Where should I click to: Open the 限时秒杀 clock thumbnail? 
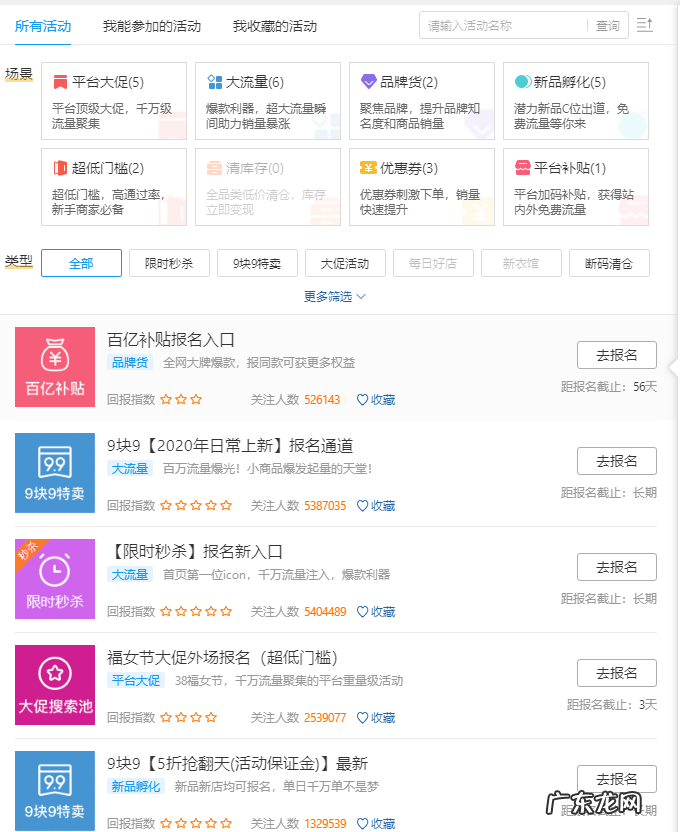pos(55,579)
